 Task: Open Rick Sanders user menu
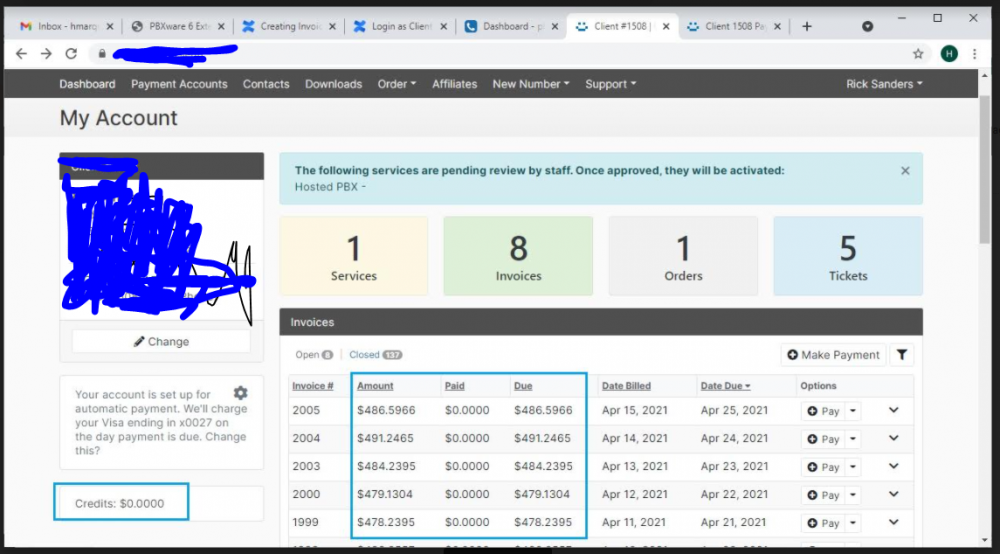click(x=884, y=84)
